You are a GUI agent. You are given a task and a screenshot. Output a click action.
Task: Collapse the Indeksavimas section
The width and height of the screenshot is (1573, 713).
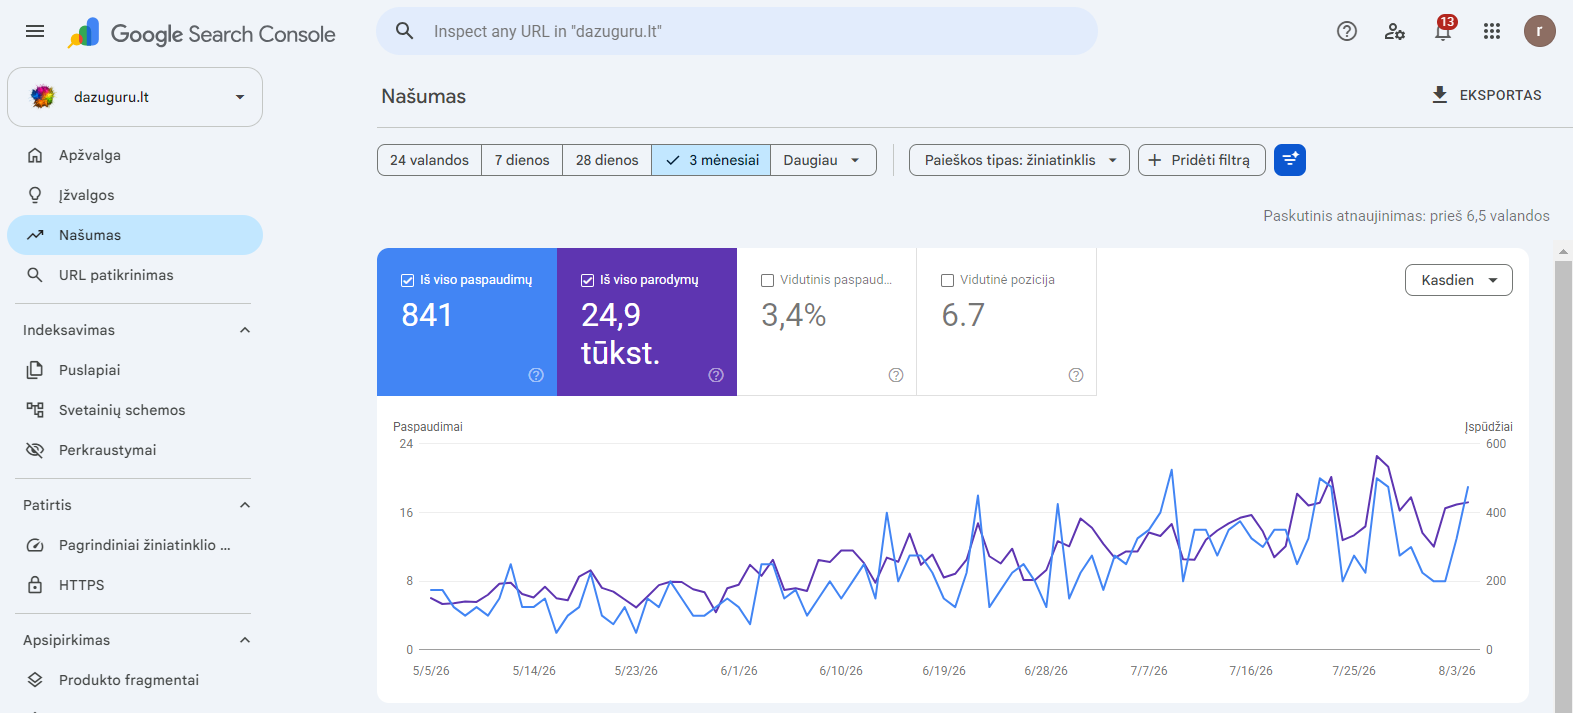click(x=245, y=330)
